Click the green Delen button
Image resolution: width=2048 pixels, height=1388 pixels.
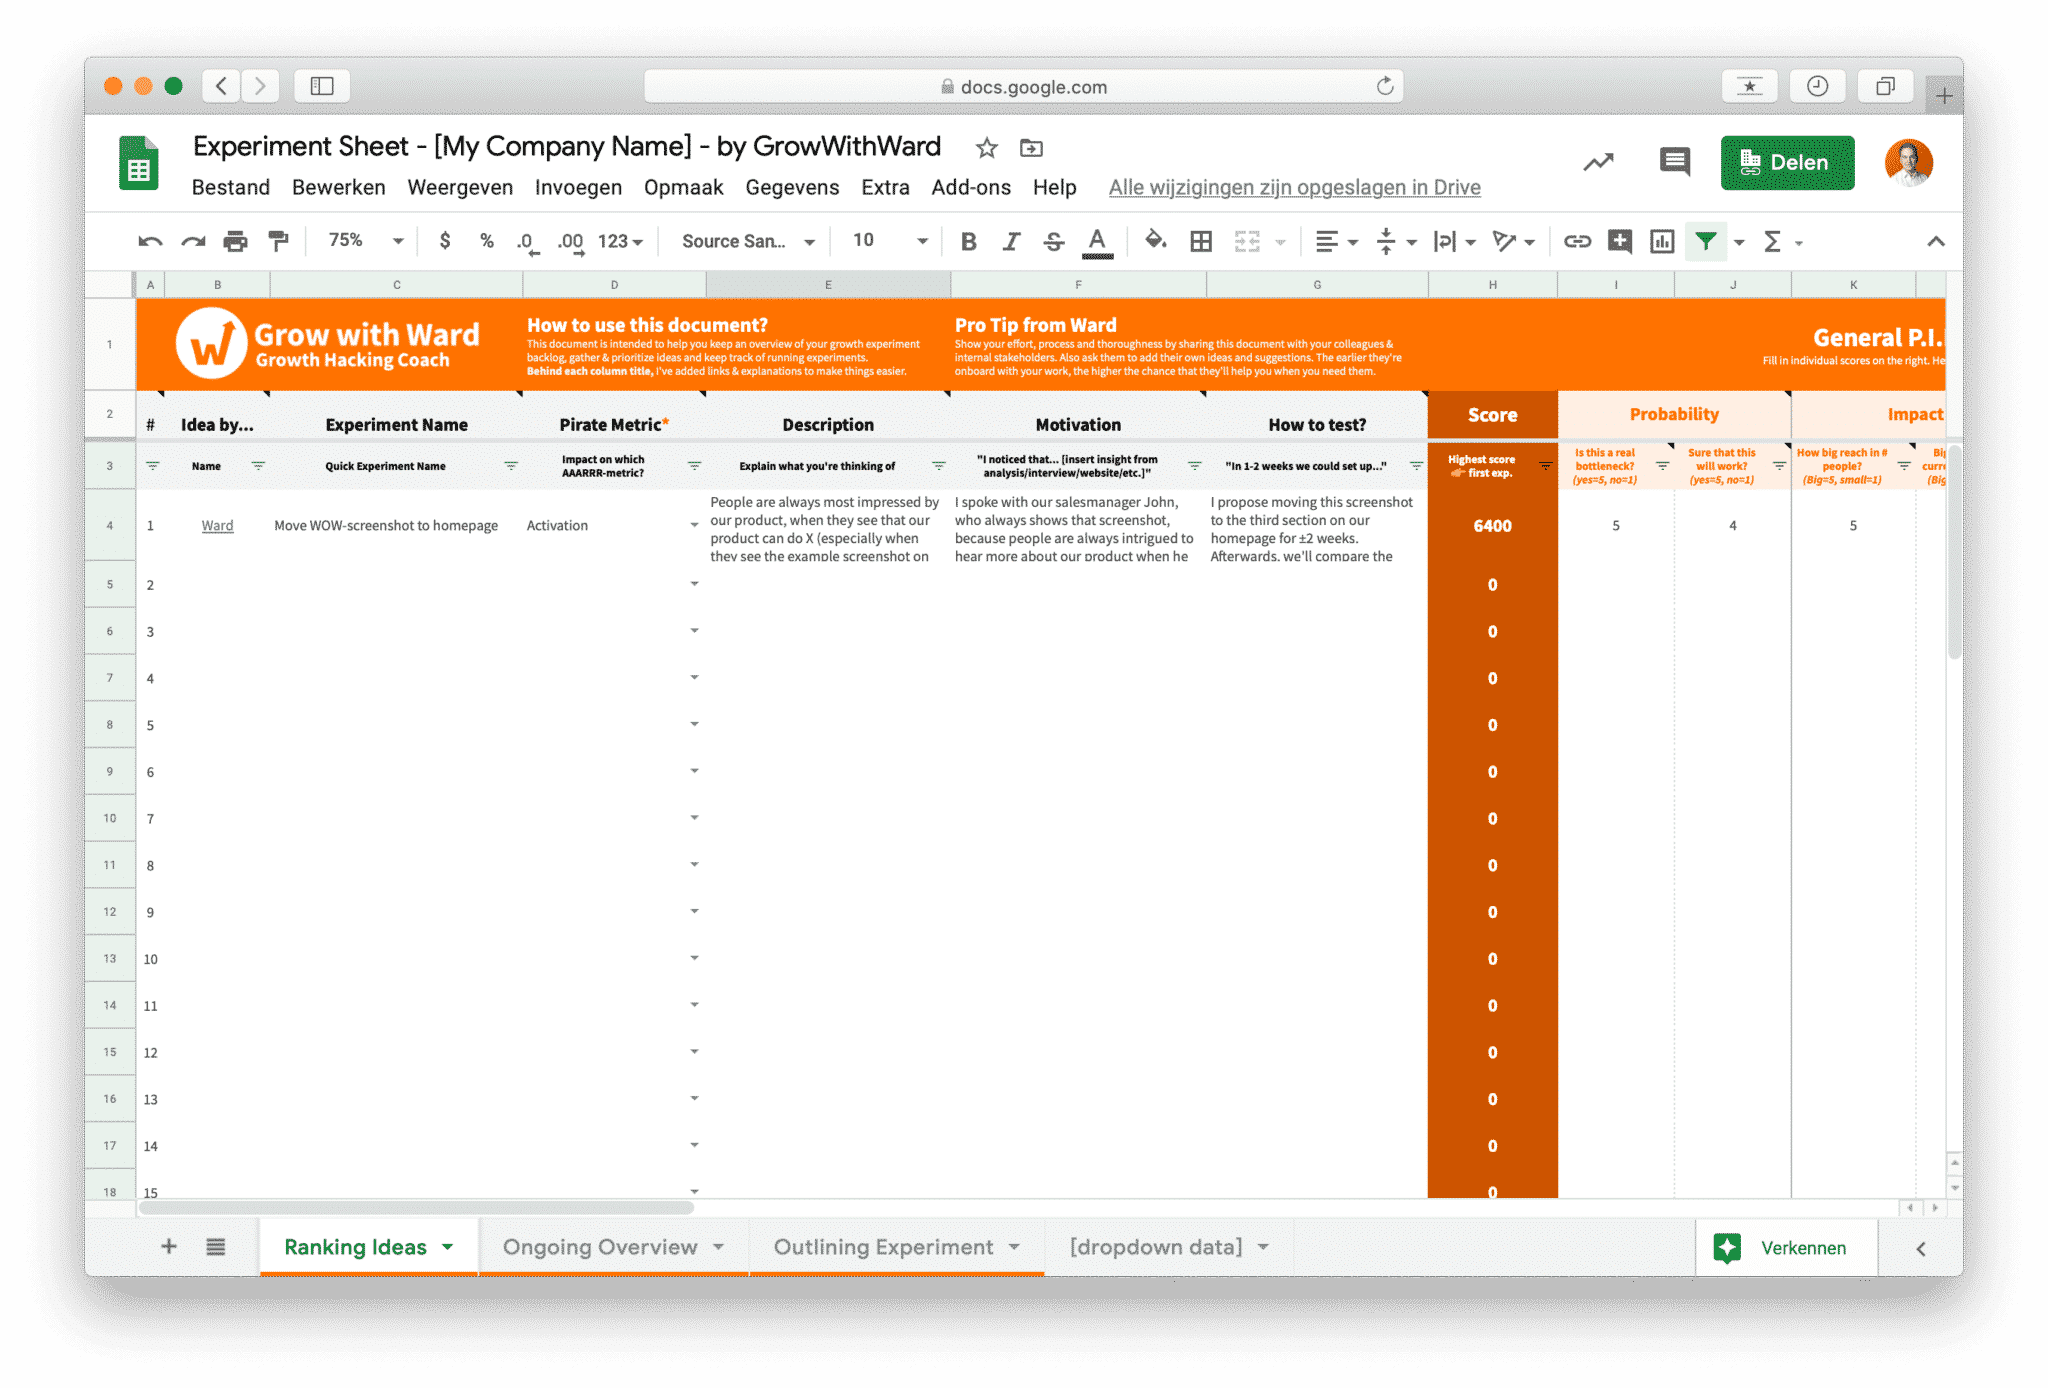point(1787,162)
